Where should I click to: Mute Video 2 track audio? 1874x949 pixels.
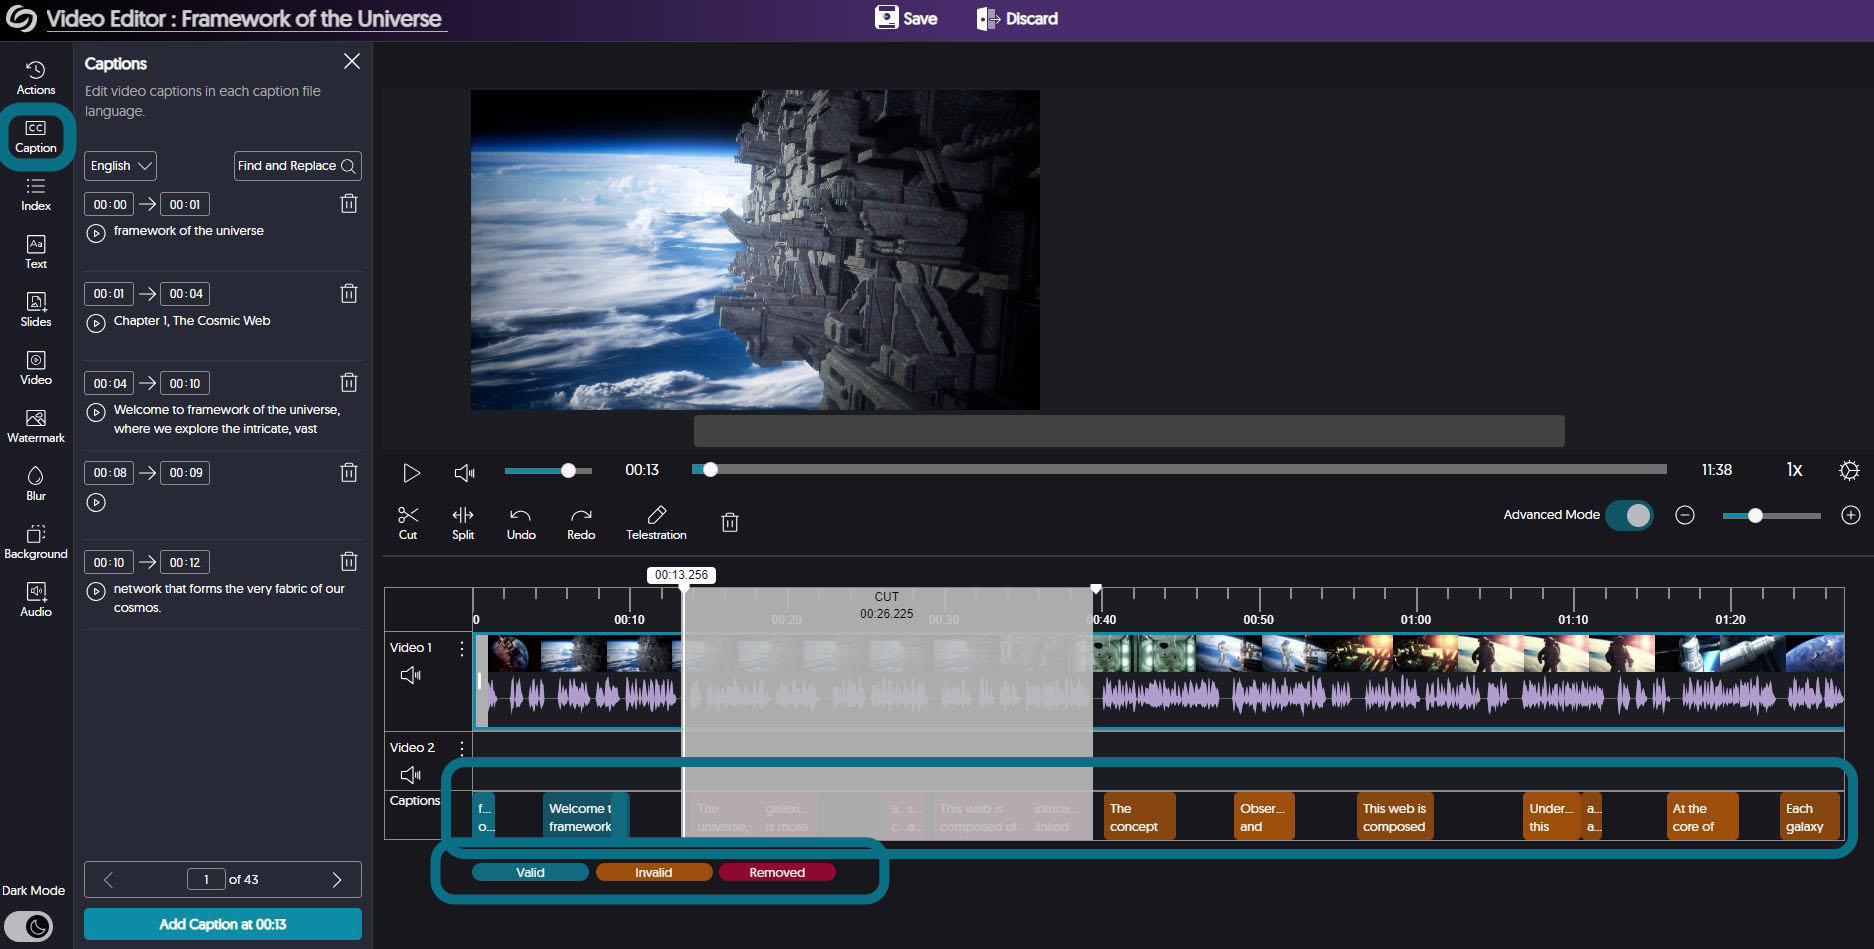(x=410, y=775)
